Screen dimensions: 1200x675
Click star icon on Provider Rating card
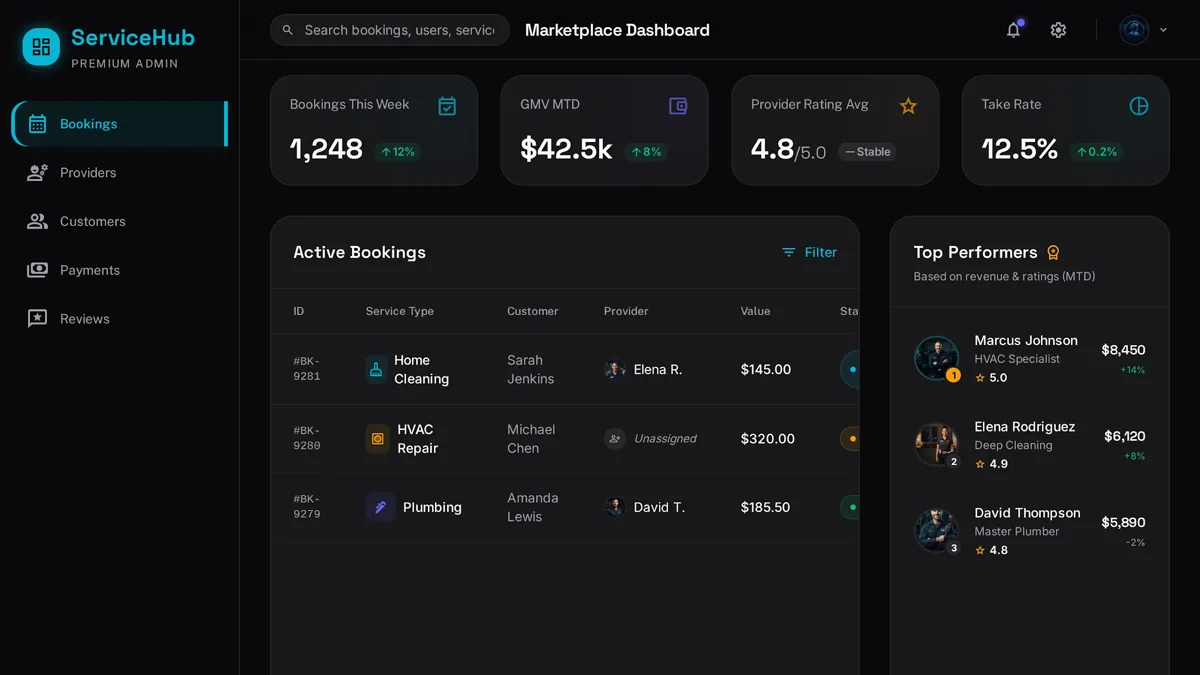point(908,106)
